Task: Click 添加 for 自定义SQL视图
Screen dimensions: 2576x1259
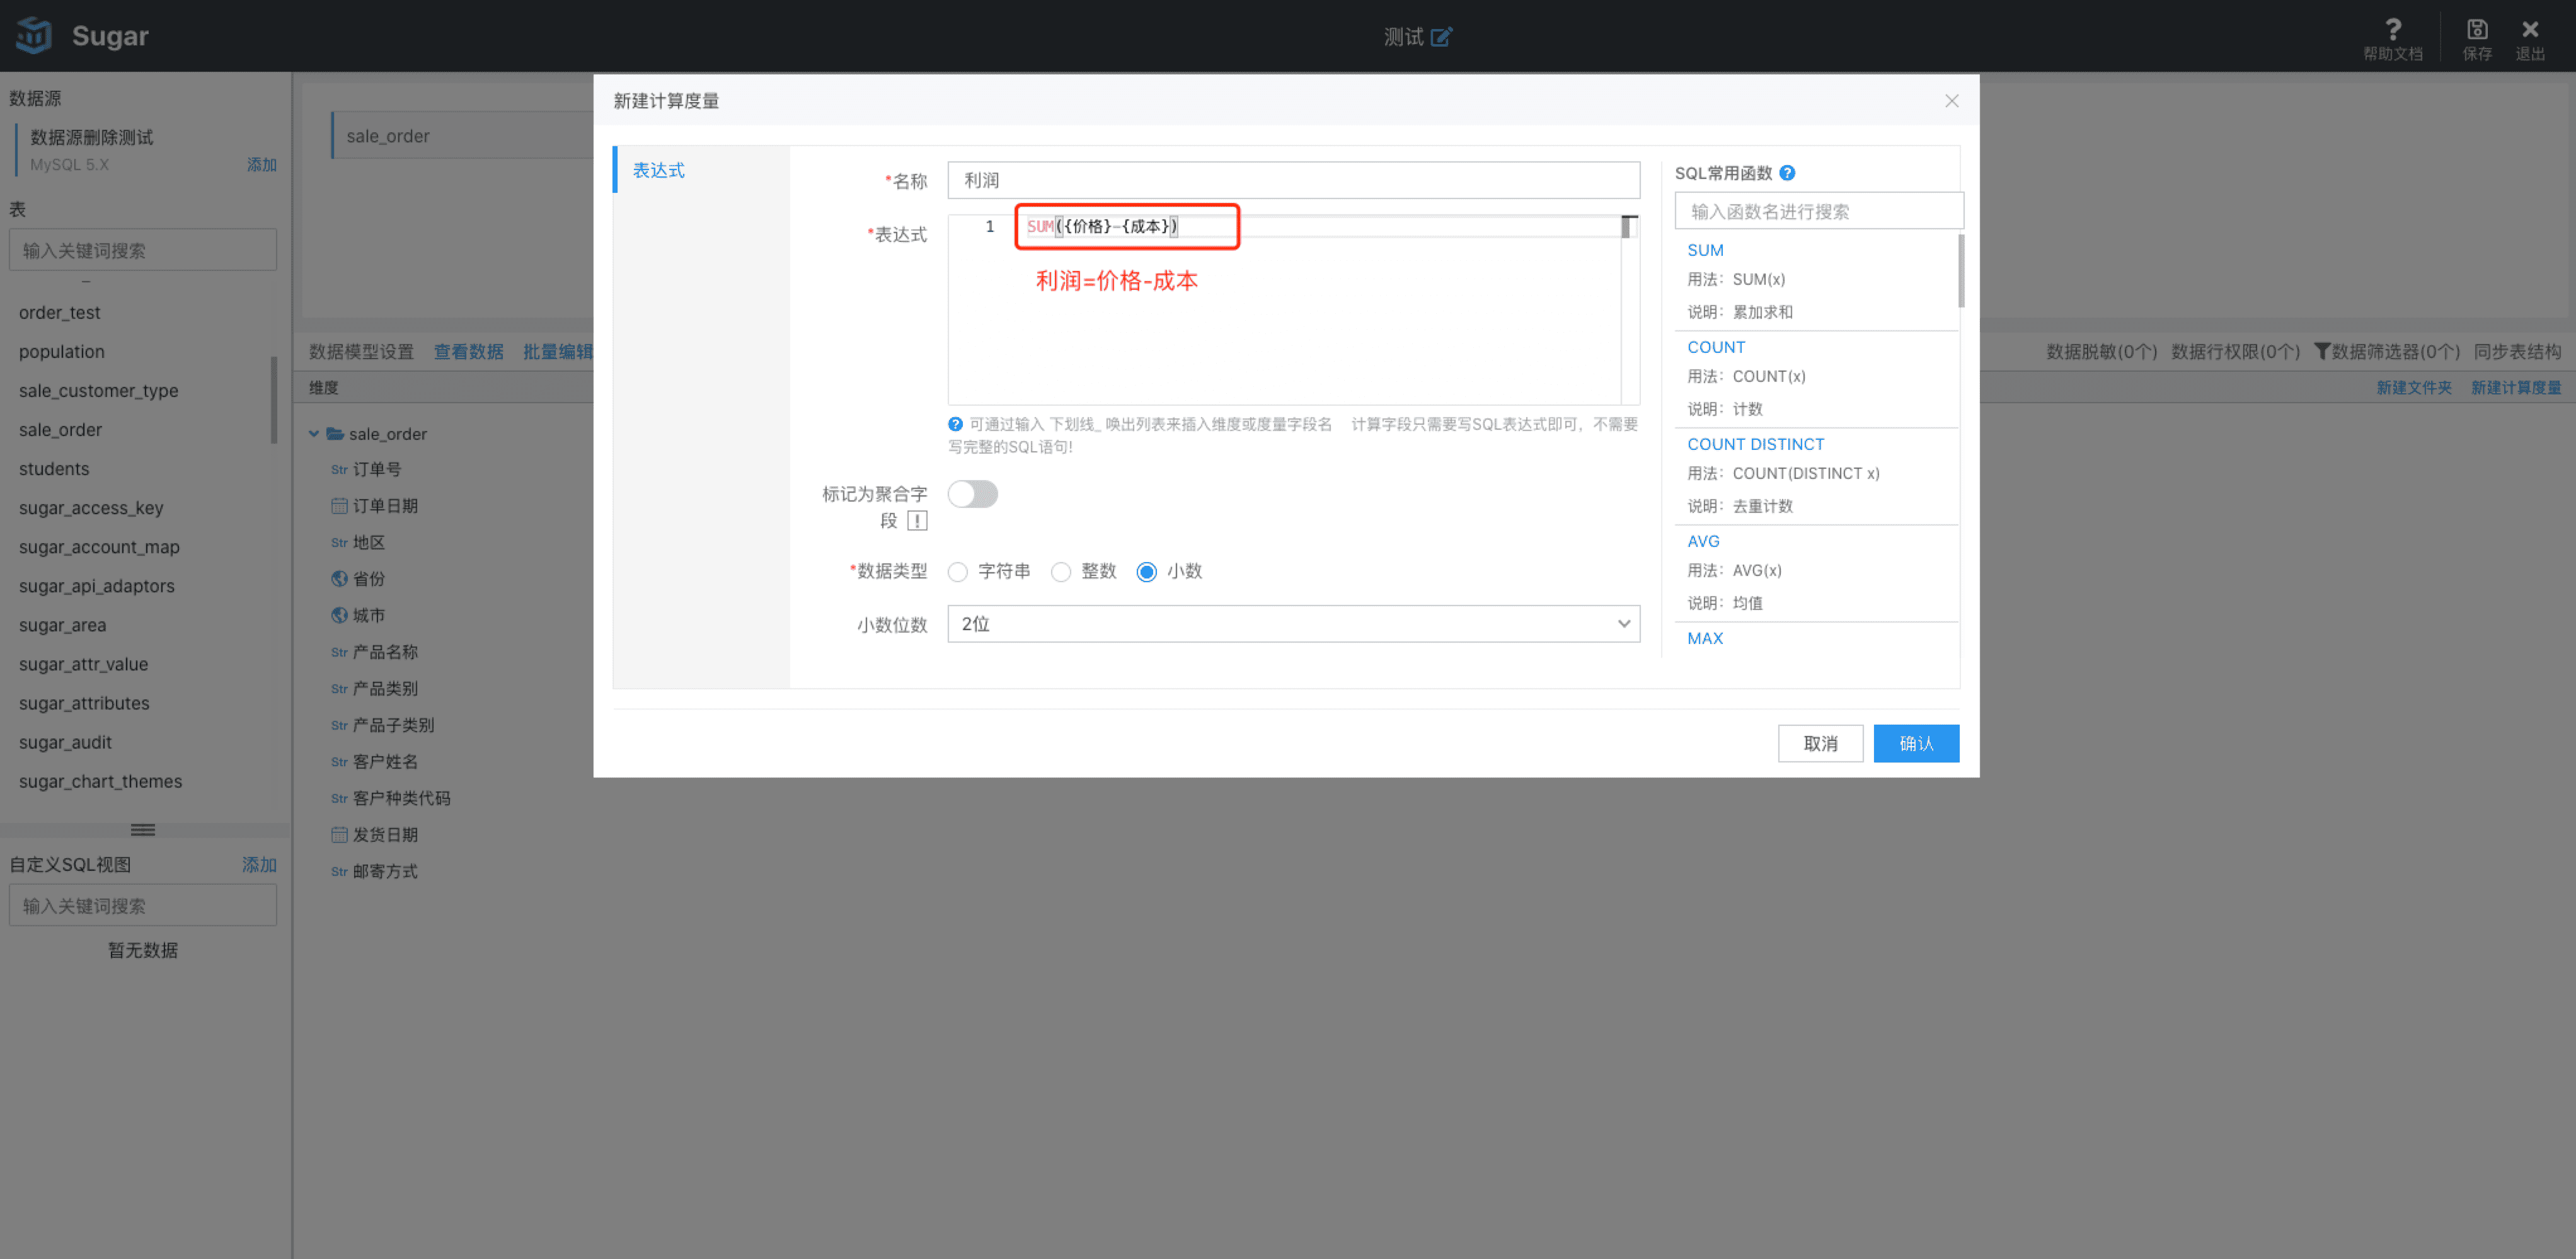Action: click(259, 864)
